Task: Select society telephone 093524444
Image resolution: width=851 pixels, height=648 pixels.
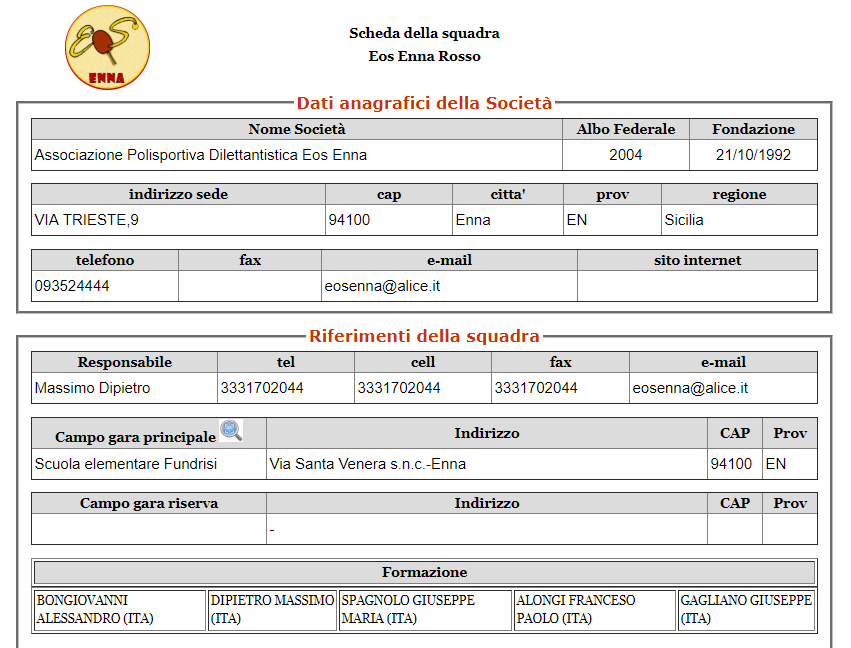Action: click(72, 286)
